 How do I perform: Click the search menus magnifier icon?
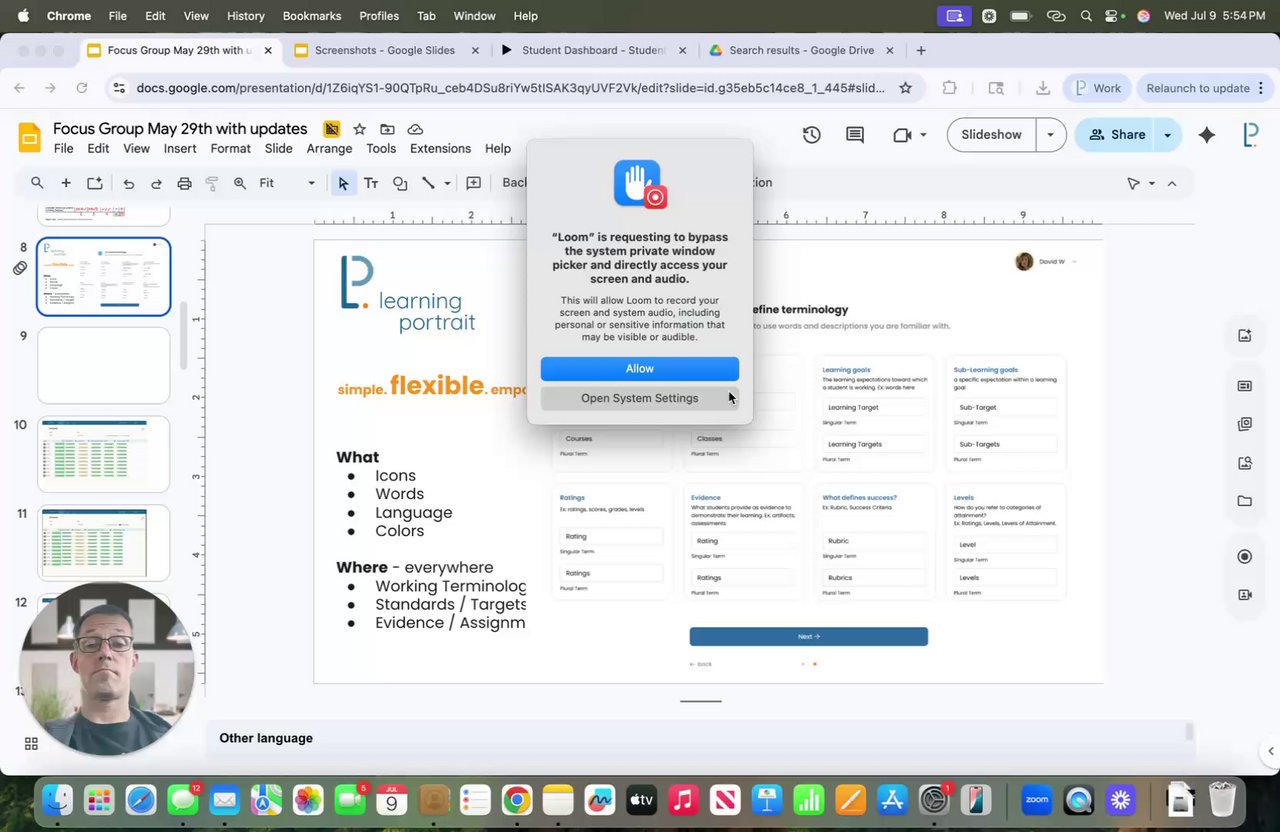click(37, 183)
